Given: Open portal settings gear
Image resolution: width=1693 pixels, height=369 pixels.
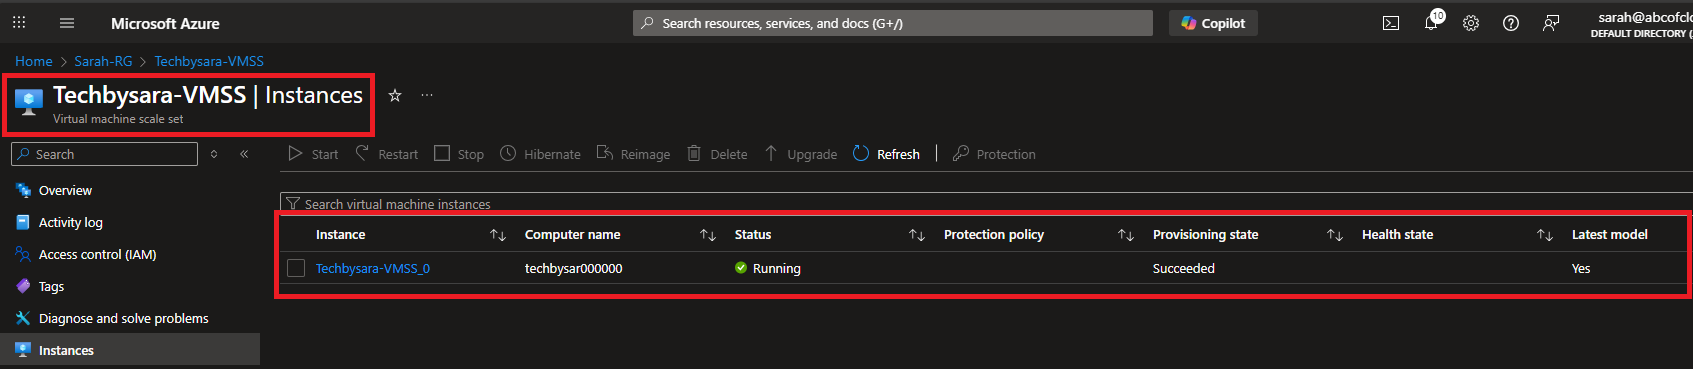Looking at the screenshot, I should (1471, 23).
